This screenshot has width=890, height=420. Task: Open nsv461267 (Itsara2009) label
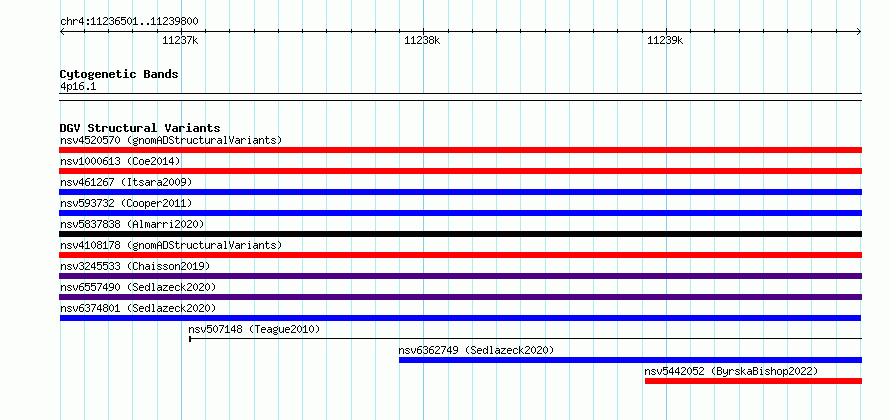tap(126, 182)
